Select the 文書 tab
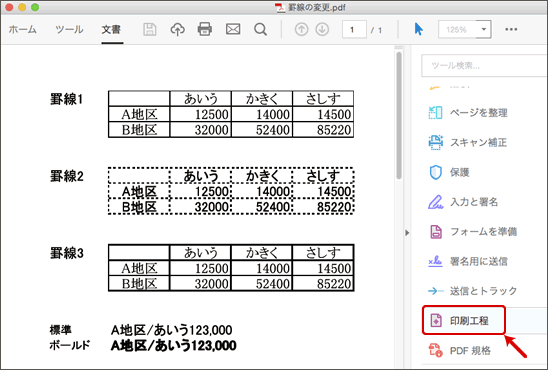The image size is (548, 370). (111, 29)
